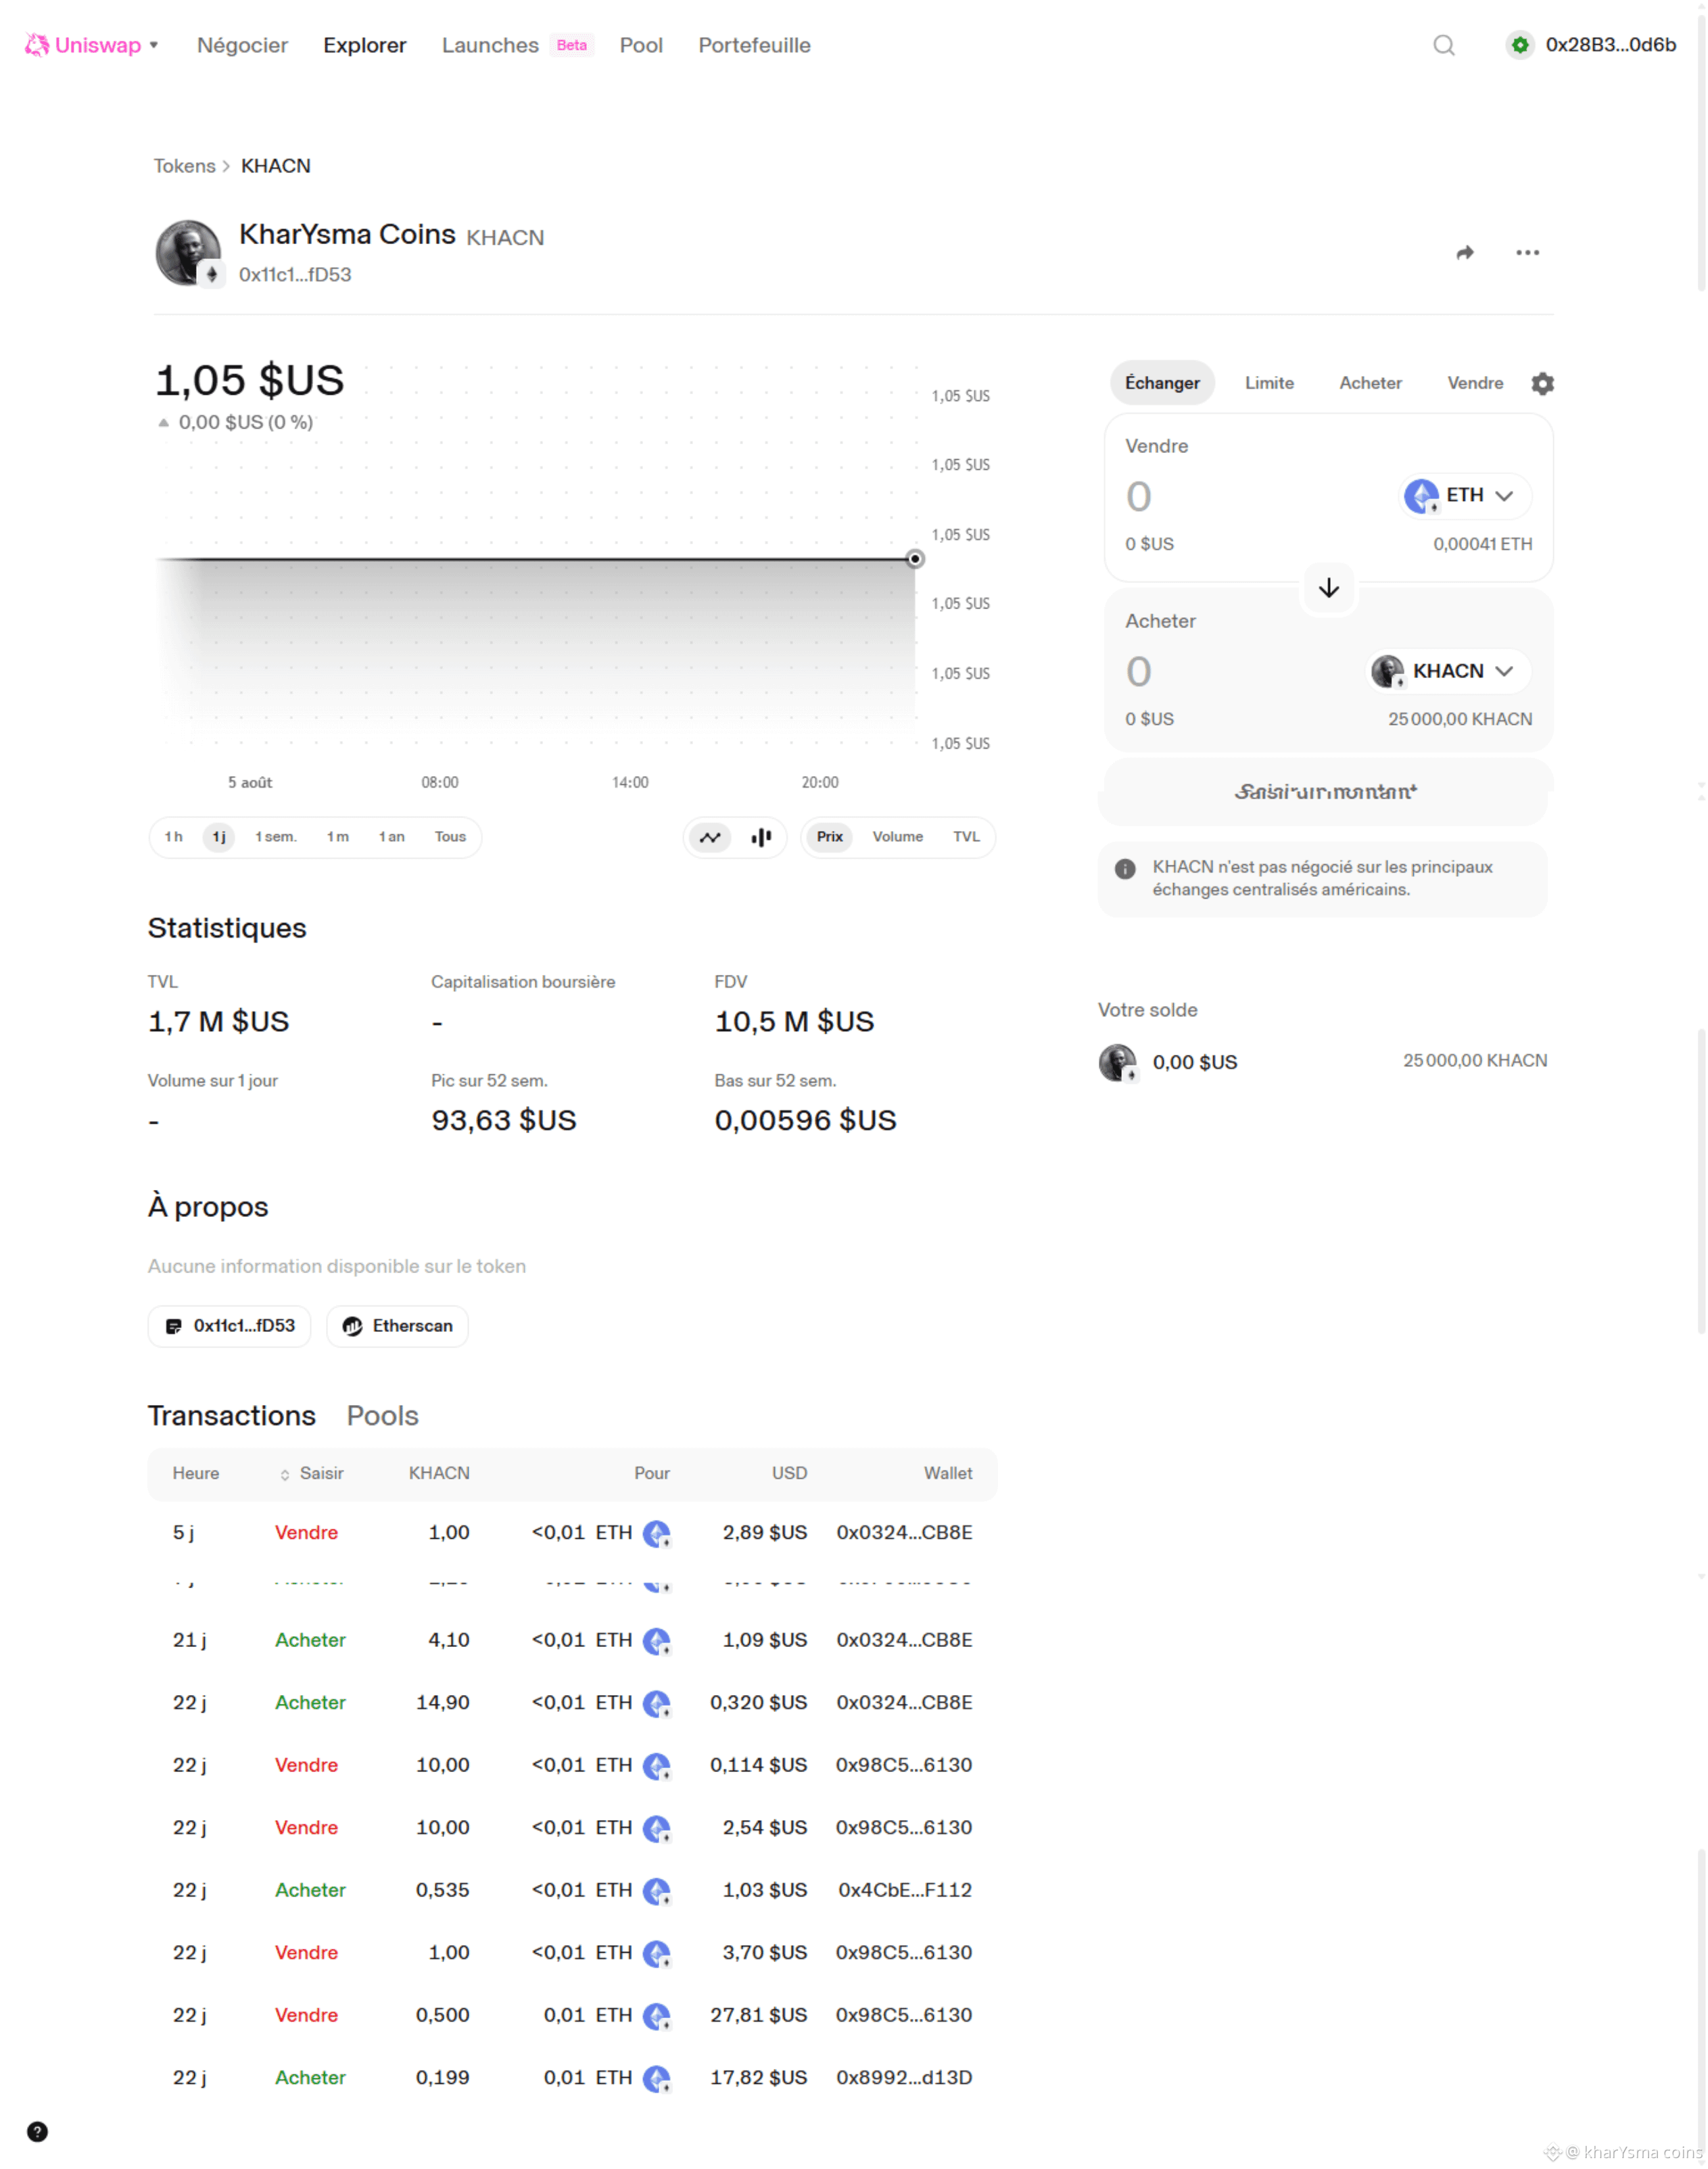Click the Etherscan logo icon
1708x2169 pixels.
click(x=352, y=1326)
